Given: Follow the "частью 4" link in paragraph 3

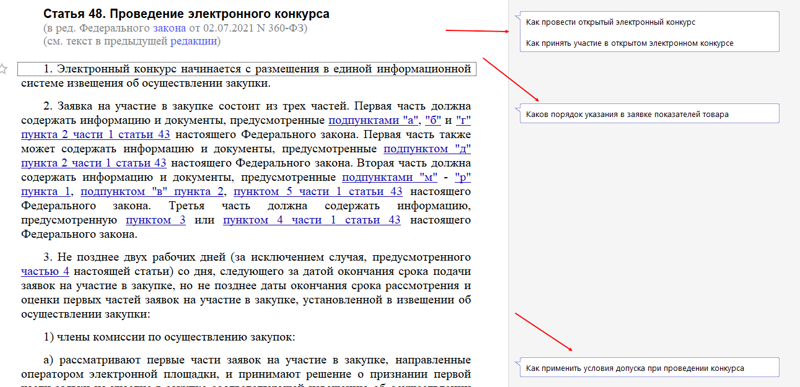Looking at the screenshot, I should [x=45, y=271].
